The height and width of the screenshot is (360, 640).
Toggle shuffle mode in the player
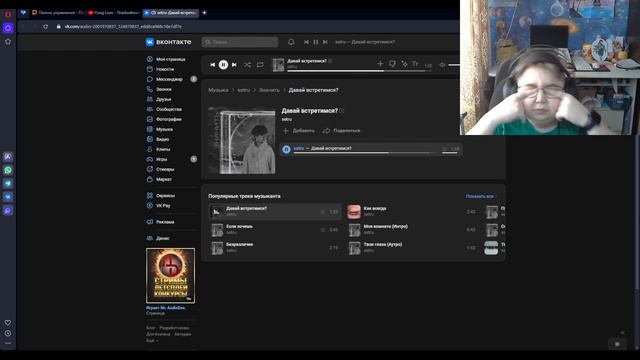click(x=247, y=64)
